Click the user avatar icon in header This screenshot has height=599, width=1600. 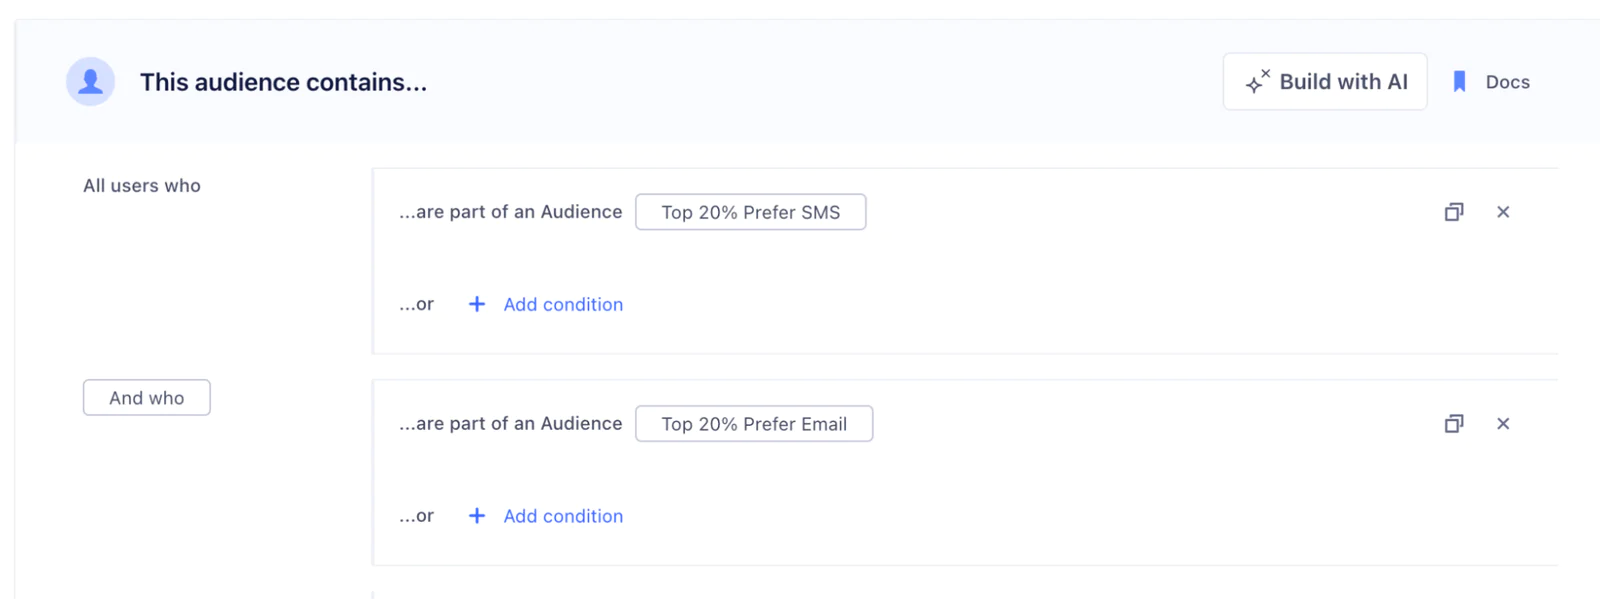pos(90,82)
